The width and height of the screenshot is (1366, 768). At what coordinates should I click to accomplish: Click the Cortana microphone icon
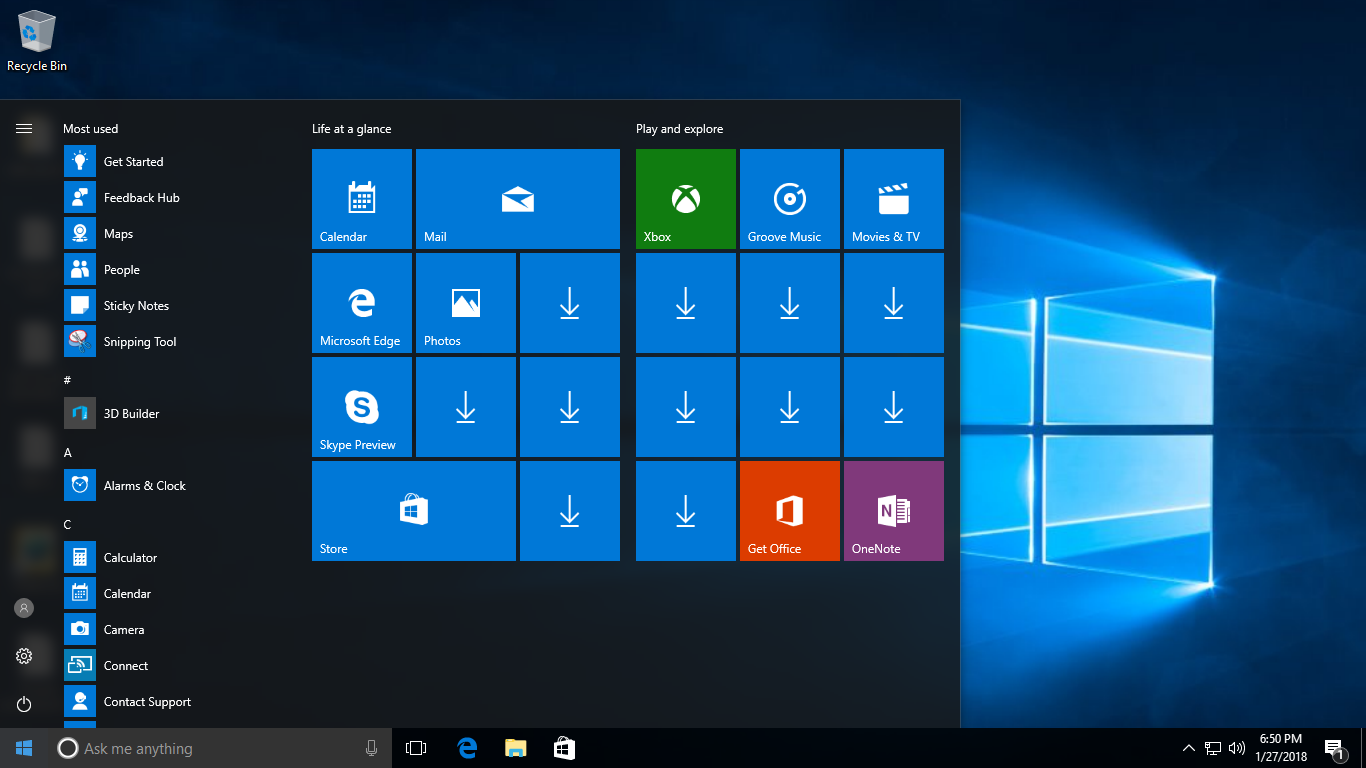click(x=371, y=748)
